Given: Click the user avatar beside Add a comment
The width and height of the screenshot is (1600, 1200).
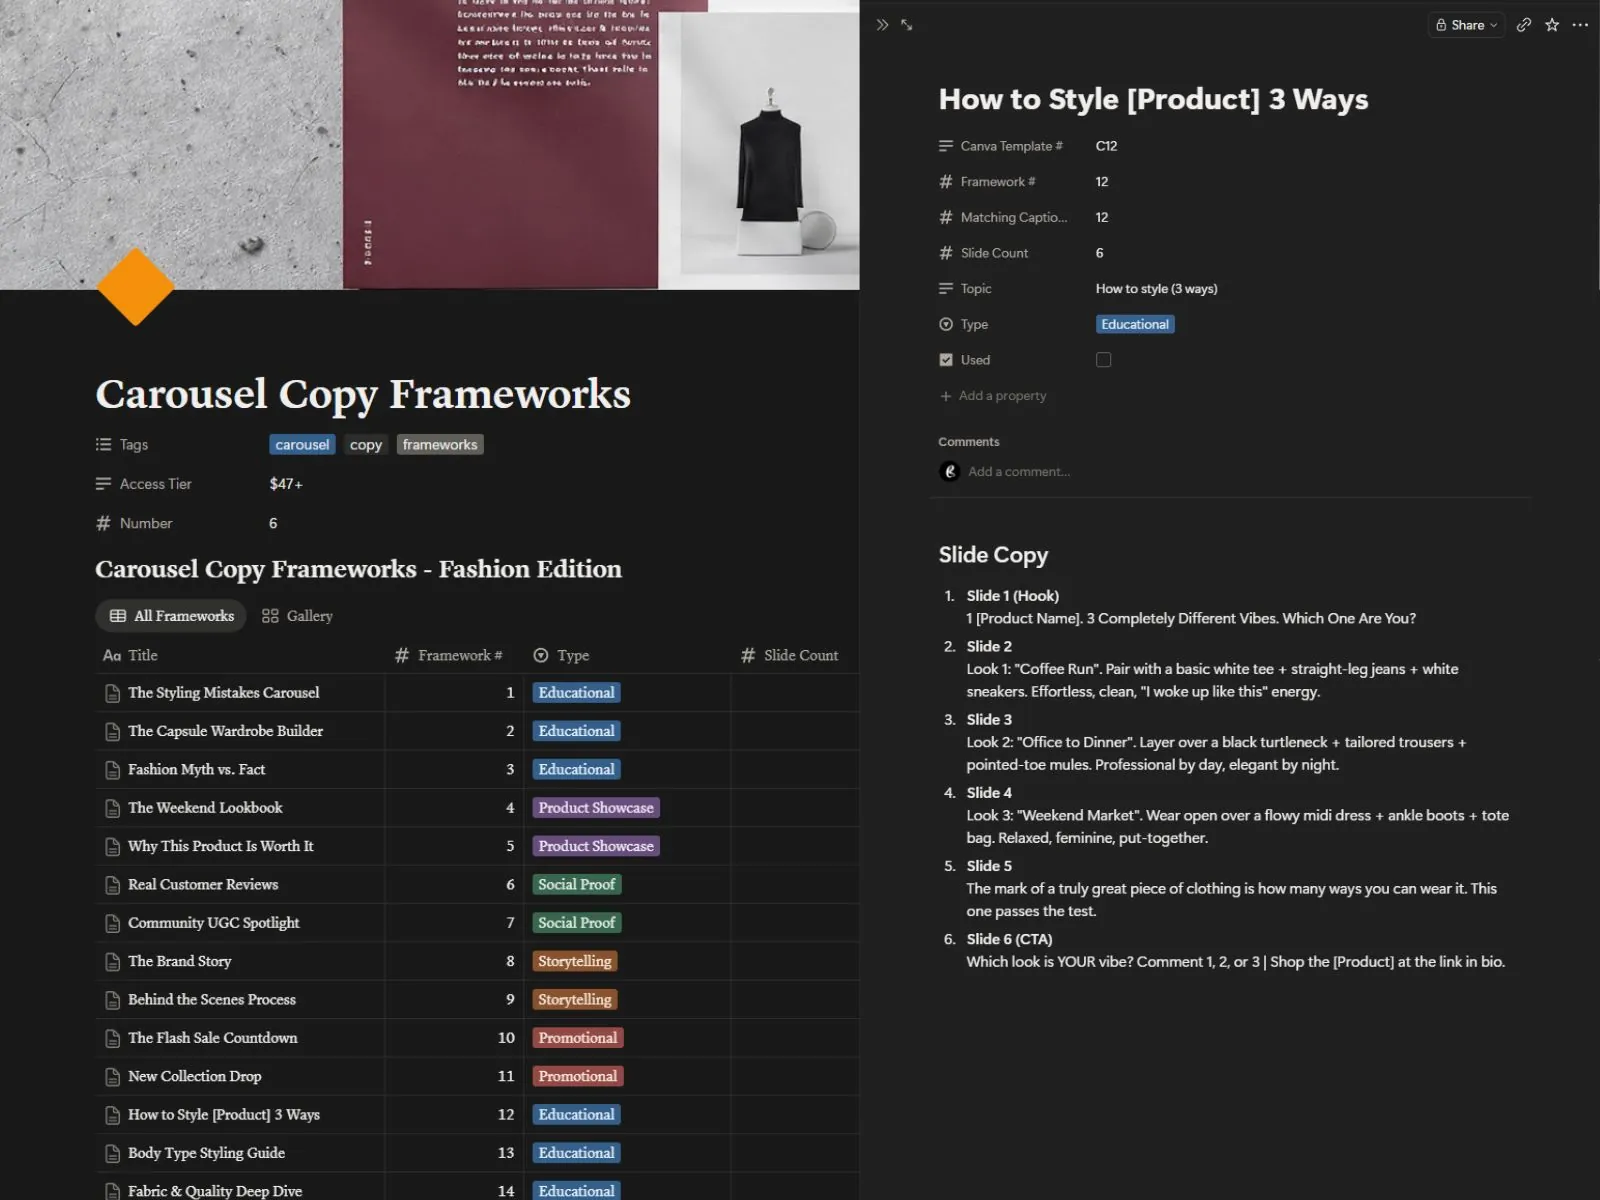Looking at the screenshot, I should pyautogui.click(x=950, y=471).
